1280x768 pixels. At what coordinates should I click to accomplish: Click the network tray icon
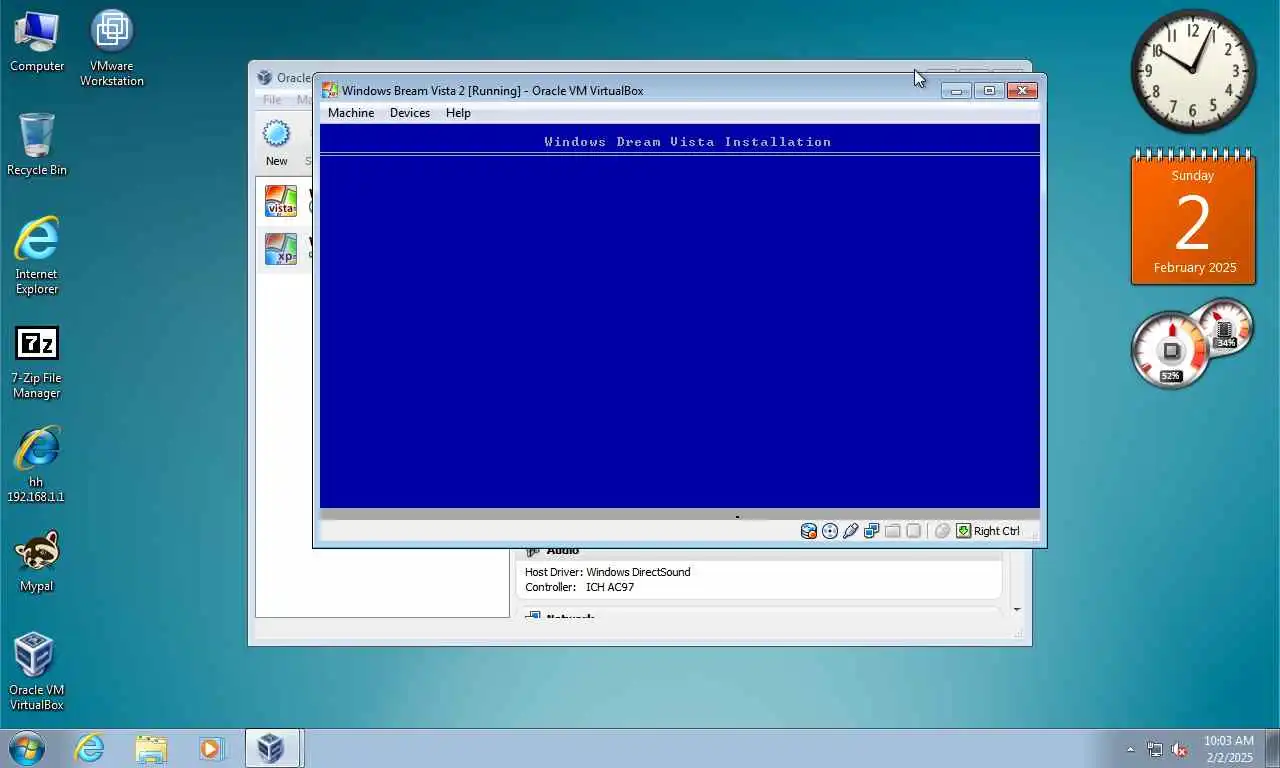pyautogui.click(x=1155, y=749)
